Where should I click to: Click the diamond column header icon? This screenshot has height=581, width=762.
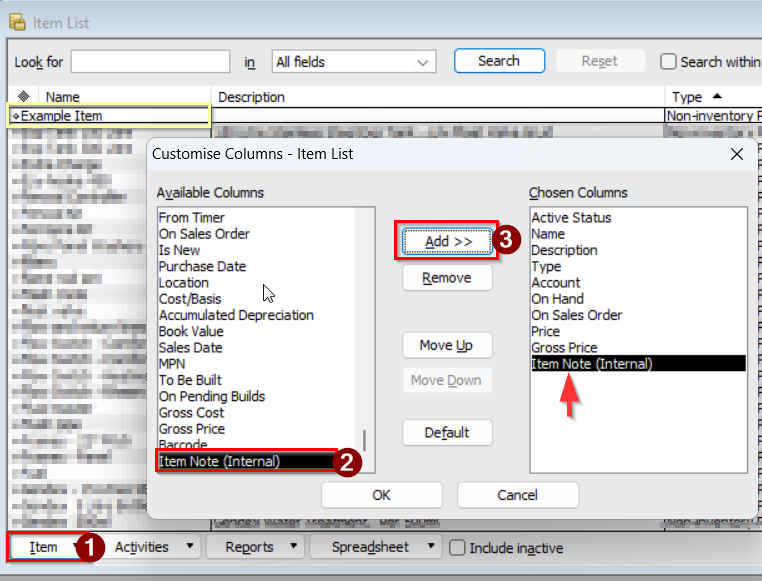[x=23, y=97]
